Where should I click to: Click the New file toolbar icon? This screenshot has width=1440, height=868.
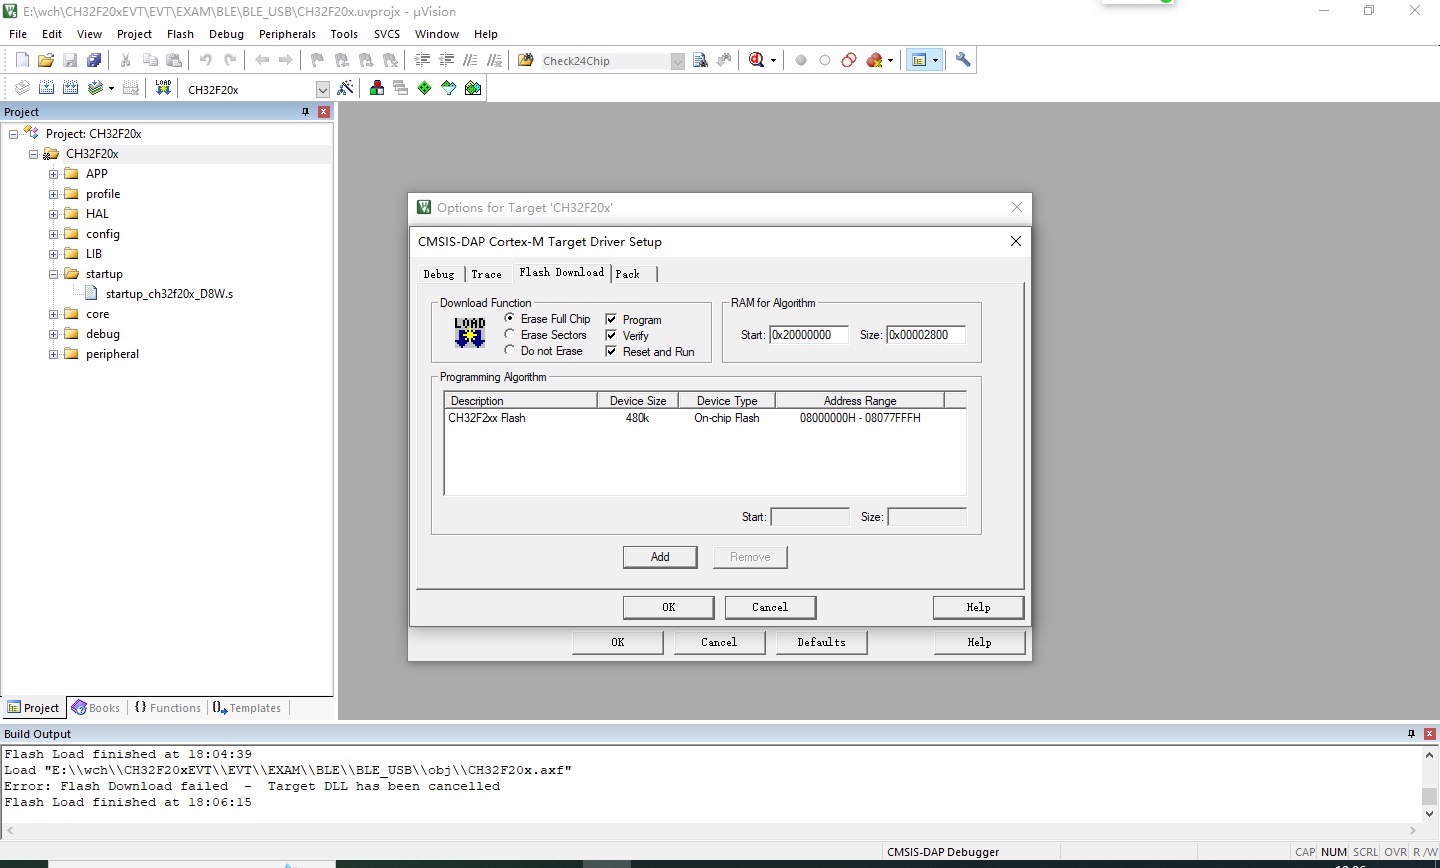coord(22,60)
